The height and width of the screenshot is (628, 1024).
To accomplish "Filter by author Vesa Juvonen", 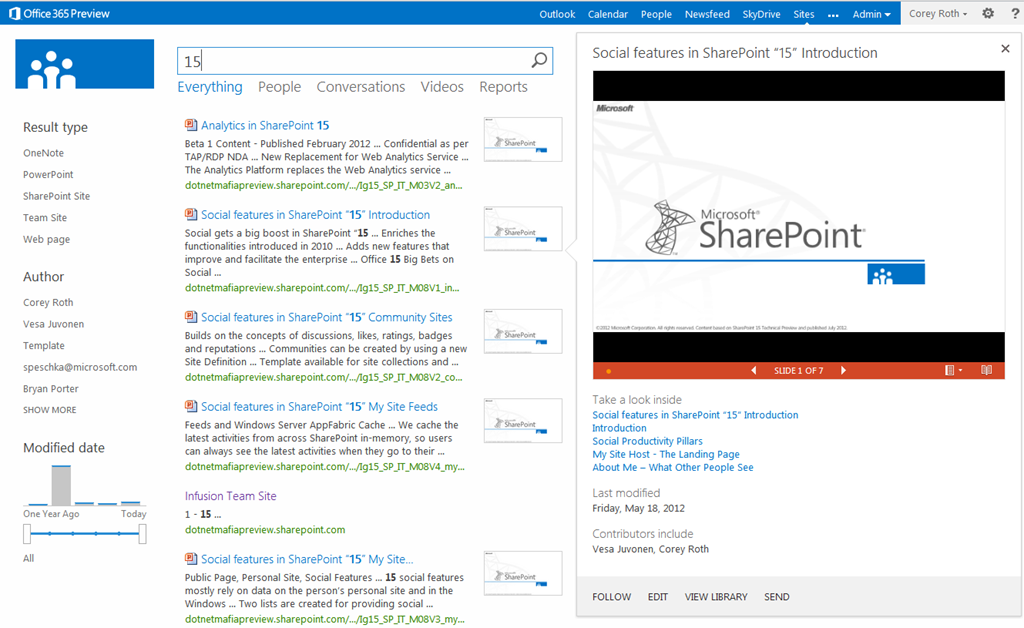I will click(54, 324).
